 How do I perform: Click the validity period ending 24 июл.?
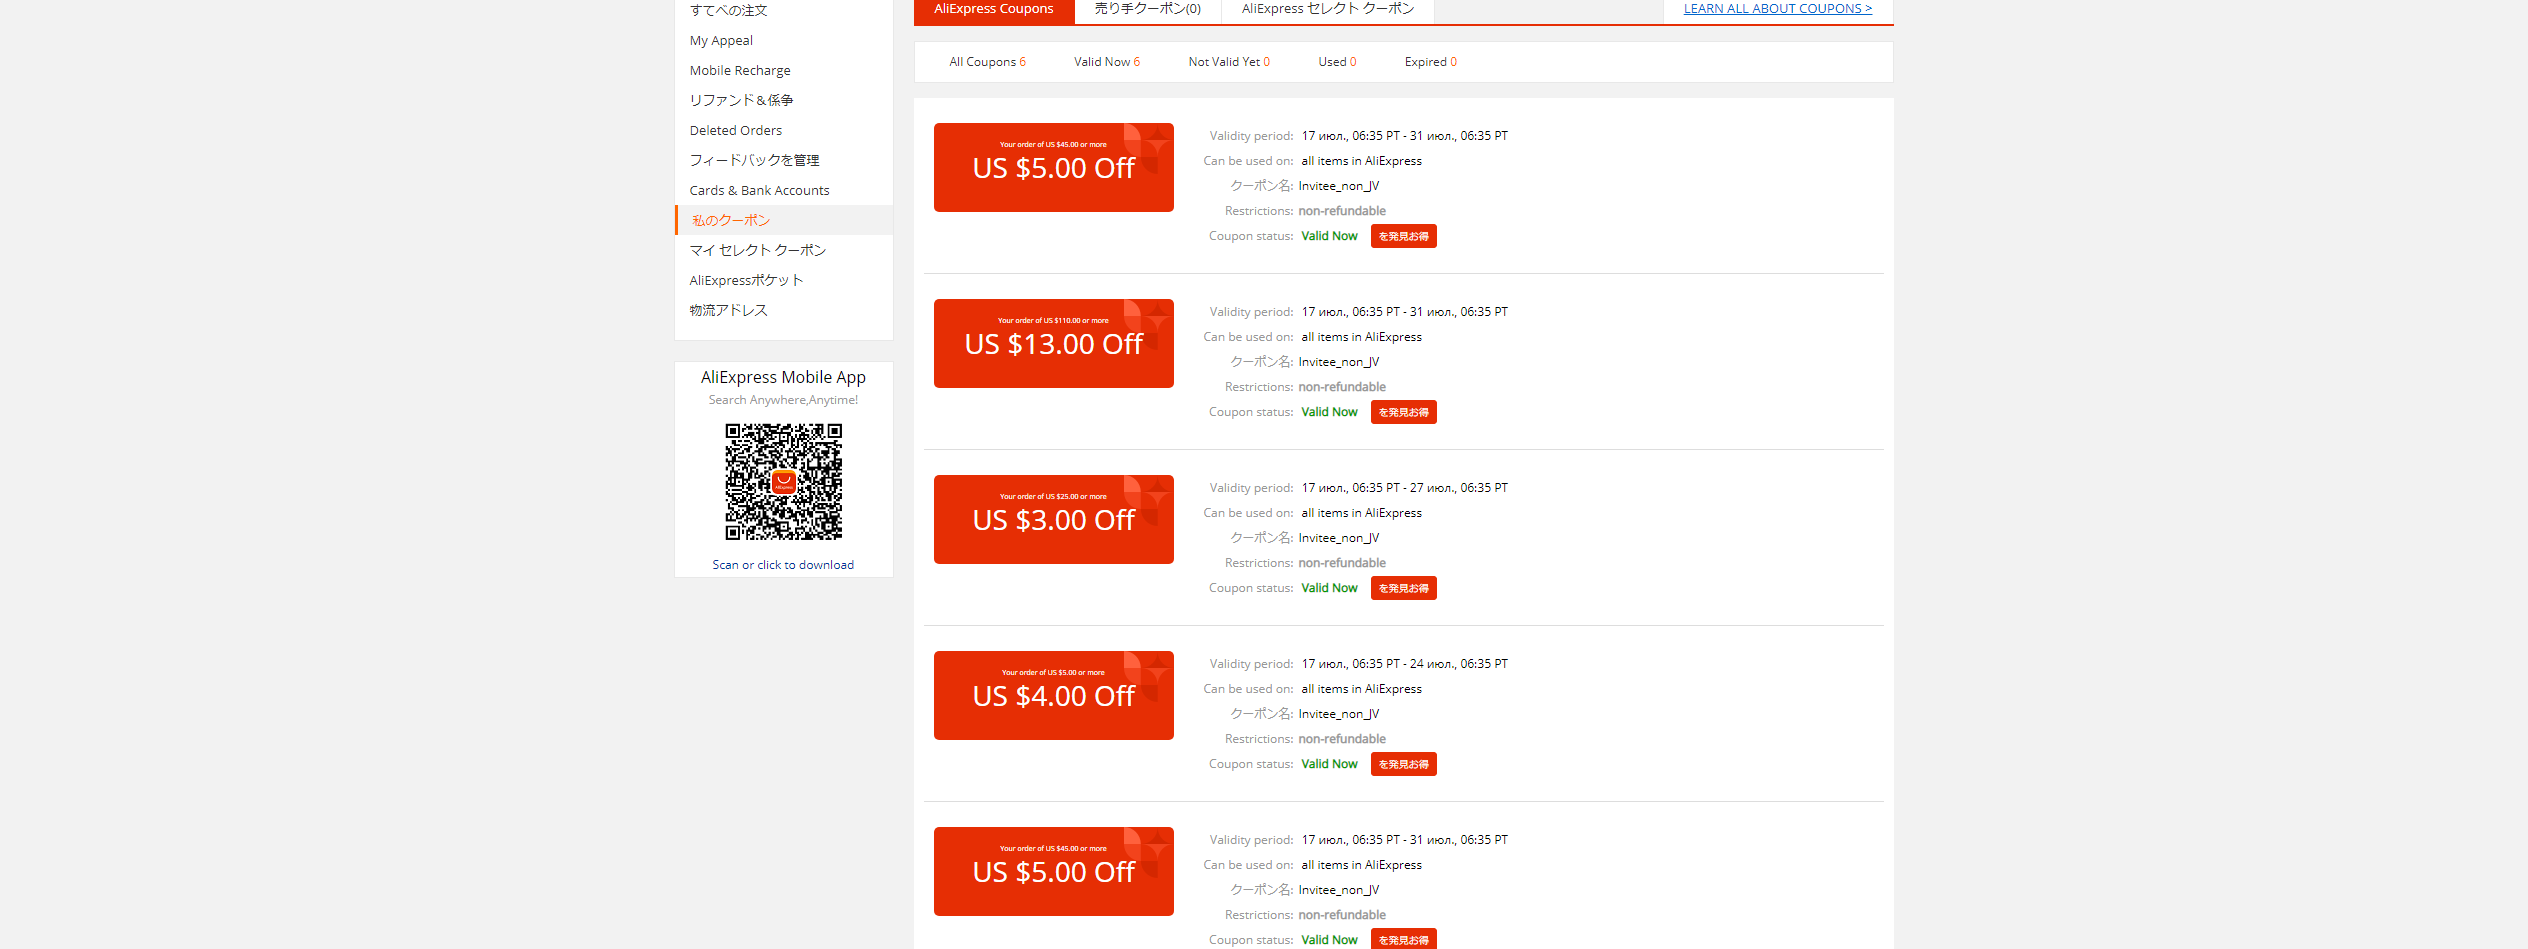1405,664
